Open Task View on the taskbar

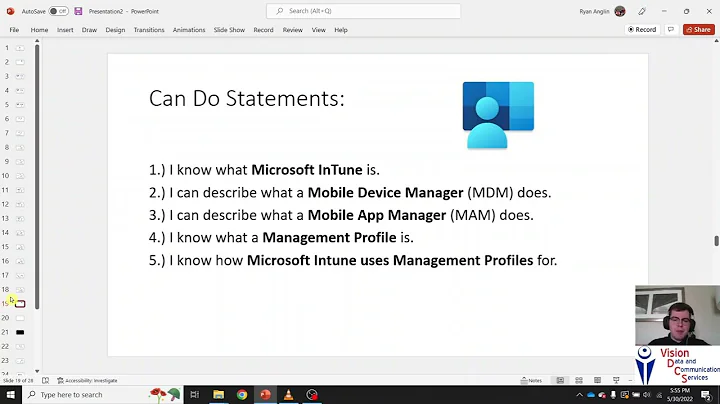click(x=195, y=395)
